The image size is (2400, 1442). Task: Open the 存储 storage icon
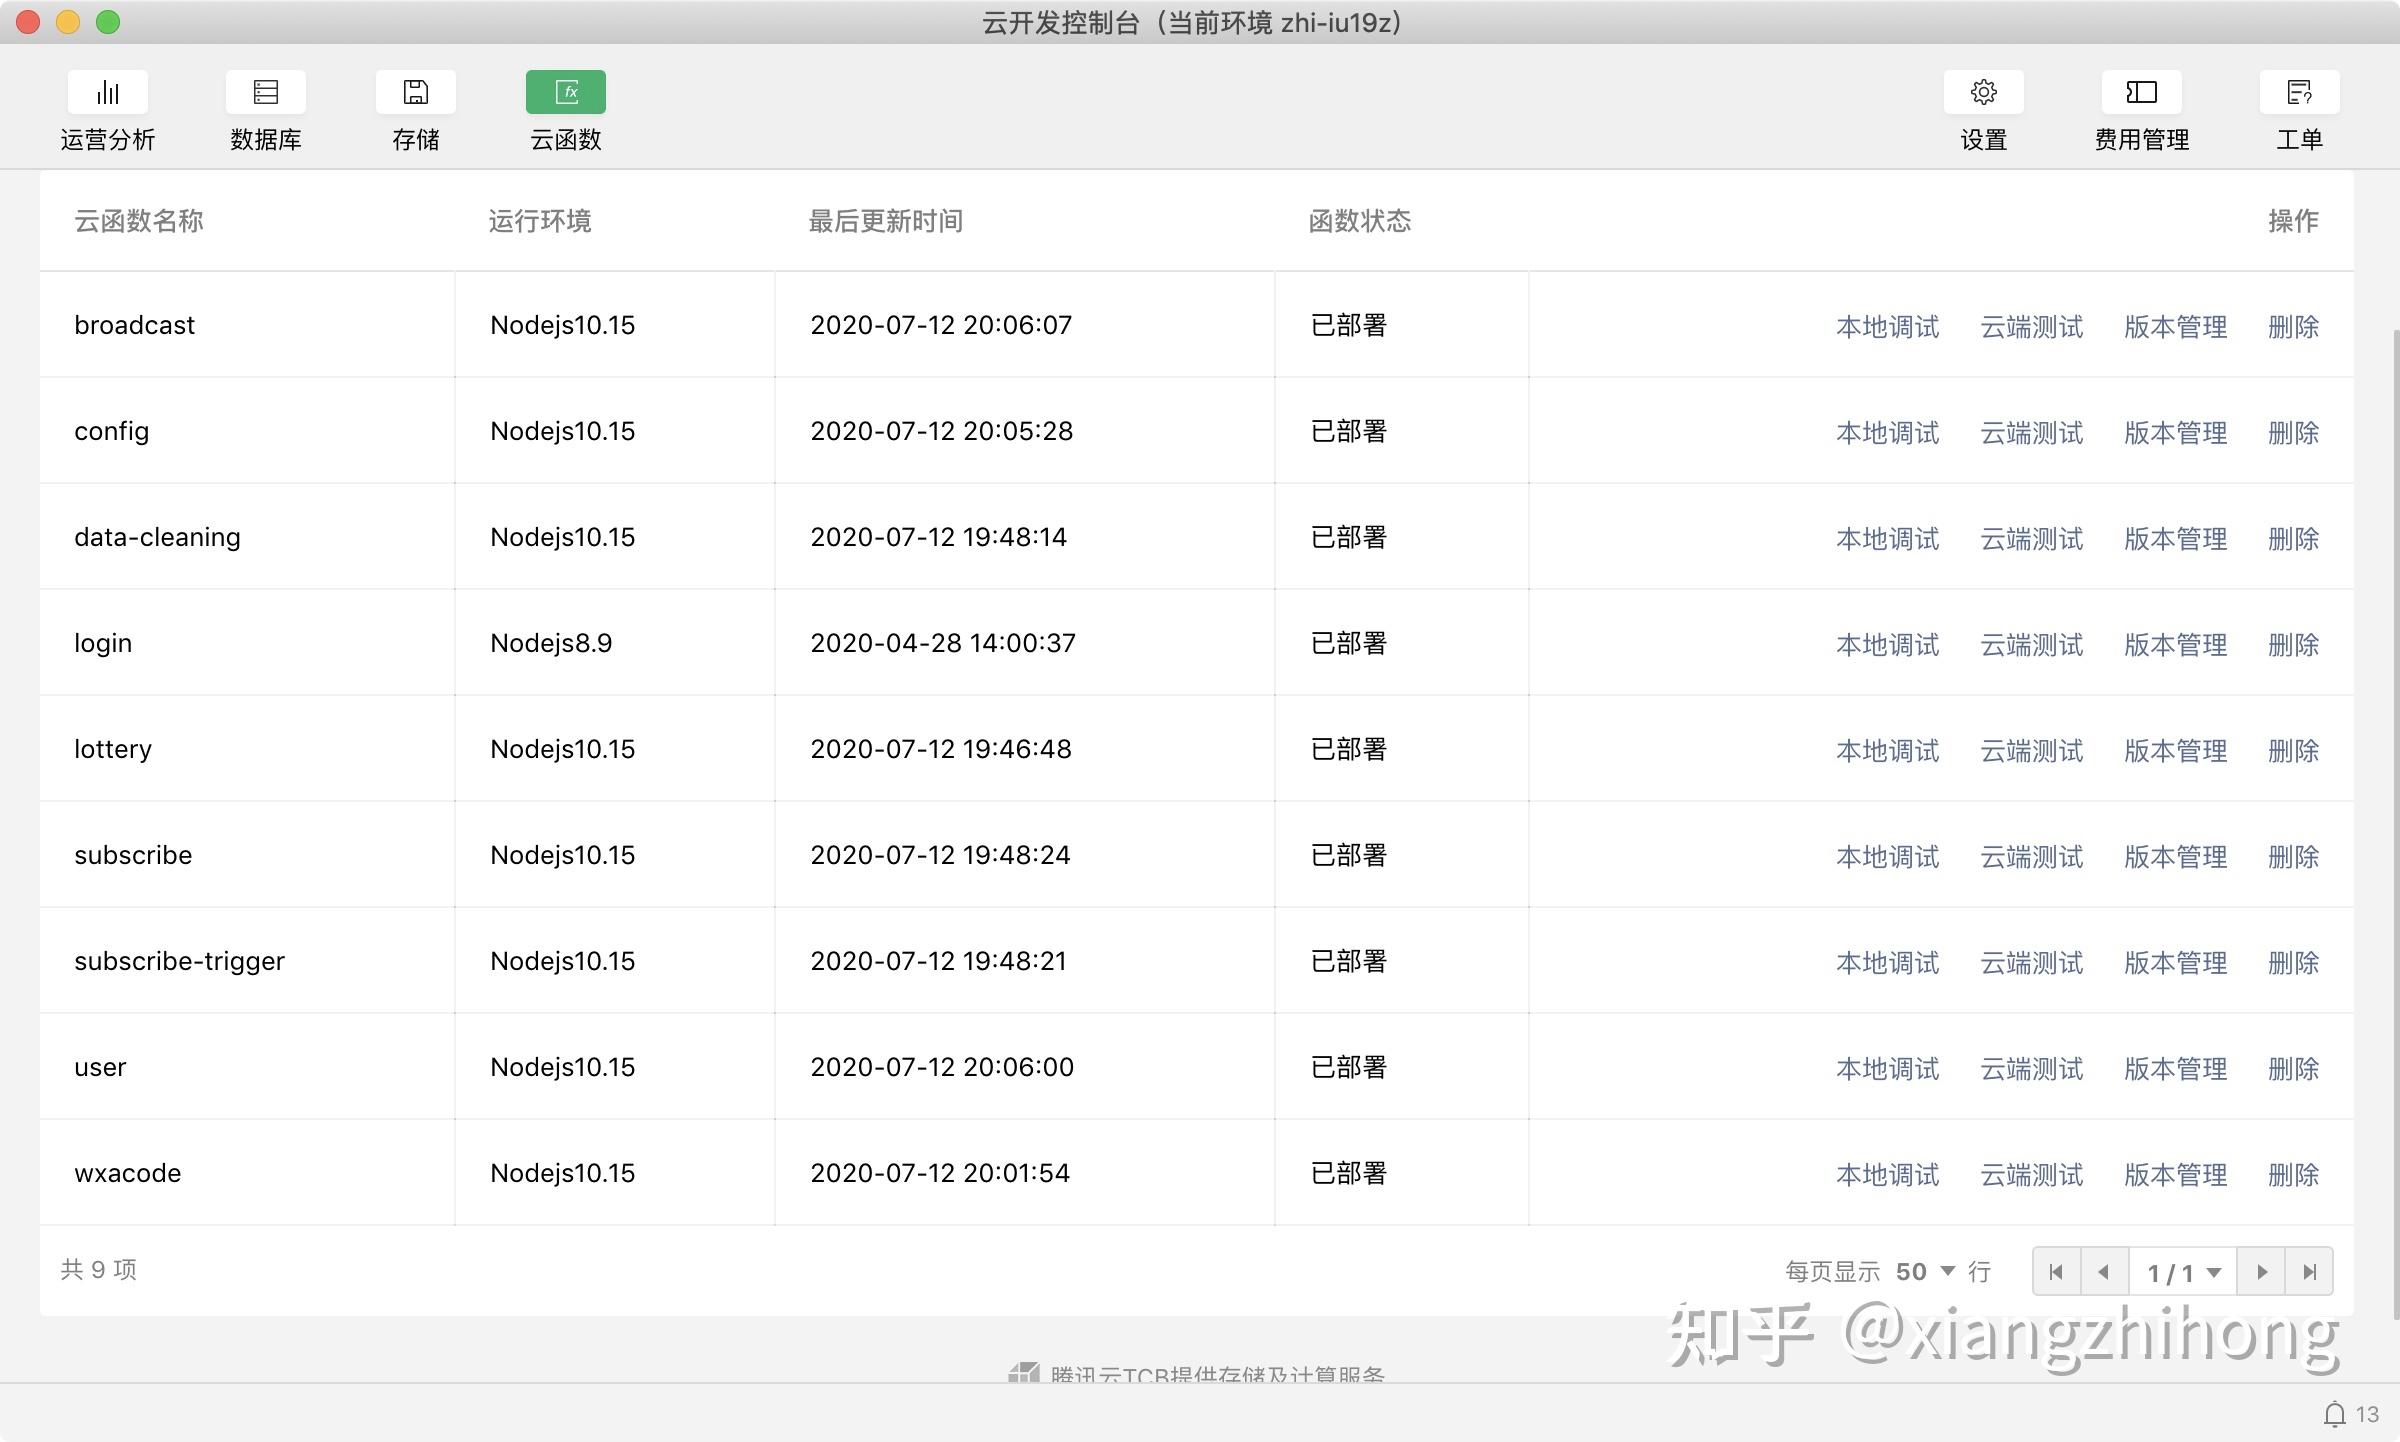[416, 92]
